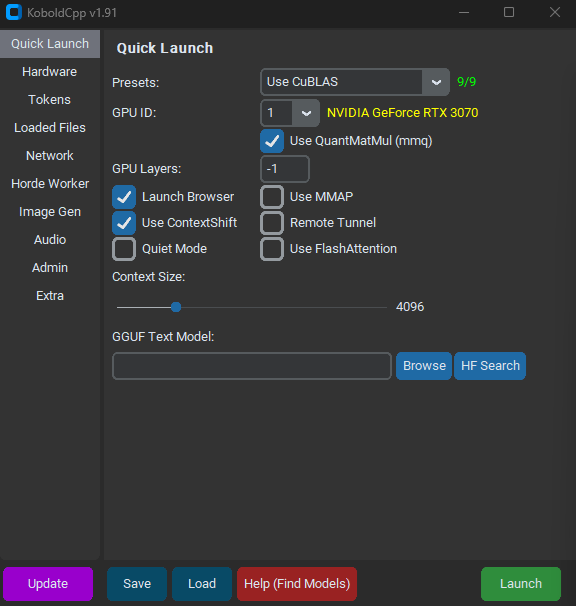Maximize the KoboldCpp window
Image resolution: width=576 pixels, height=606 pixels.
pos(509,12)
